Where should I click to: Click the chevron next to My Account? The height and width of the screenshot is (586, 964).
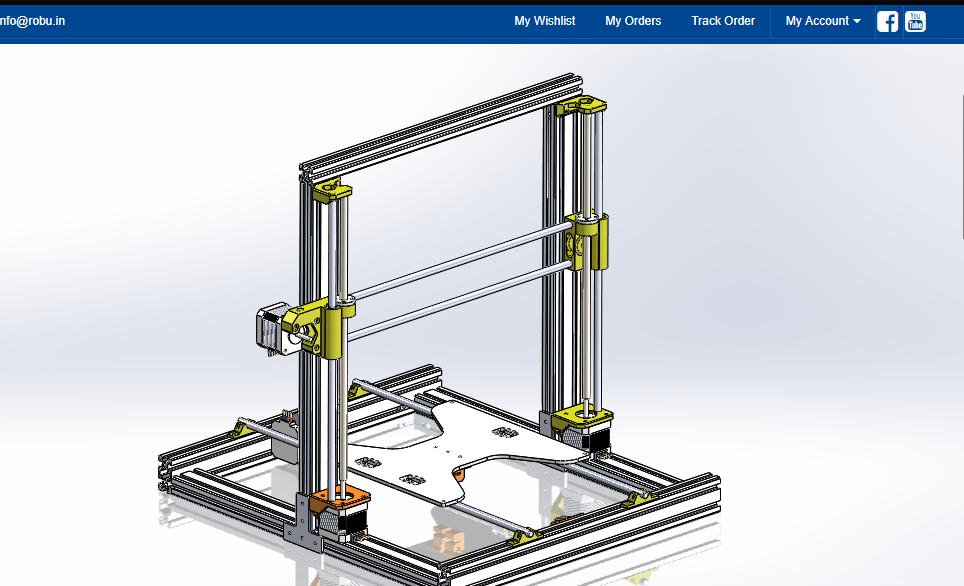point(856,21)
